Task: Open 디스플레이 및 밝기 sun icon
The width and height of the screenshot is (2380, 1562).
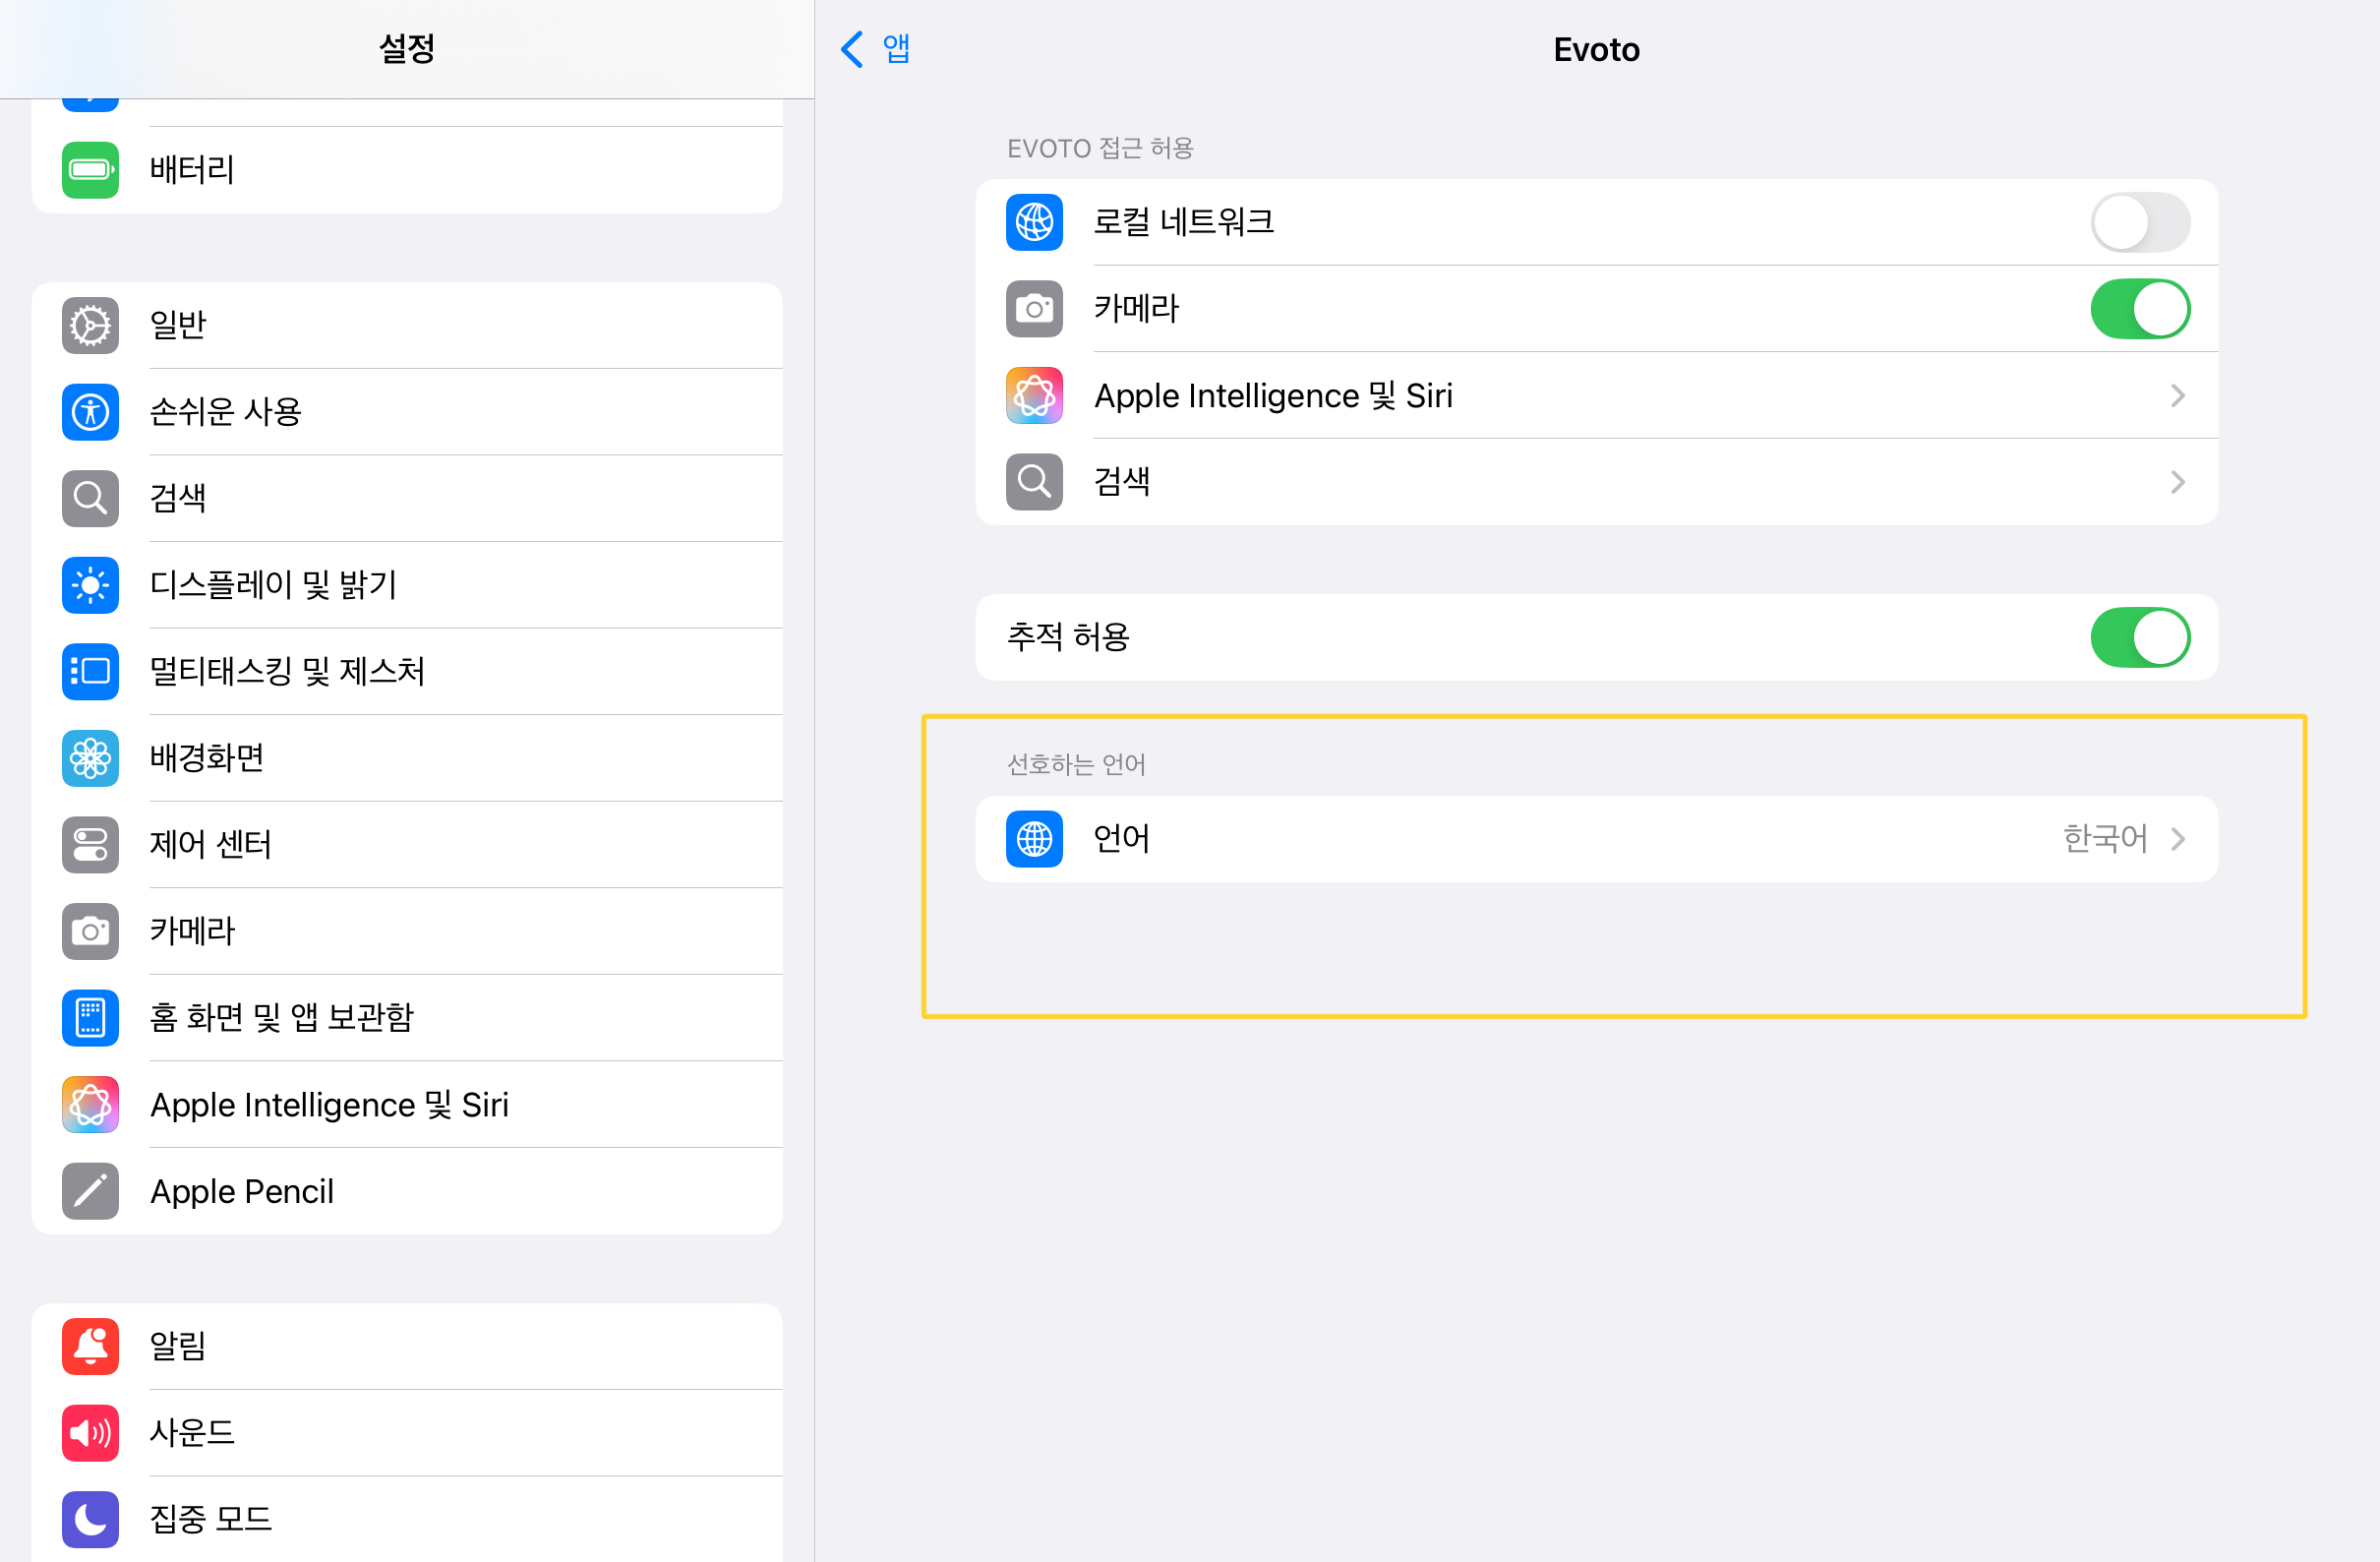Action: 90,585
